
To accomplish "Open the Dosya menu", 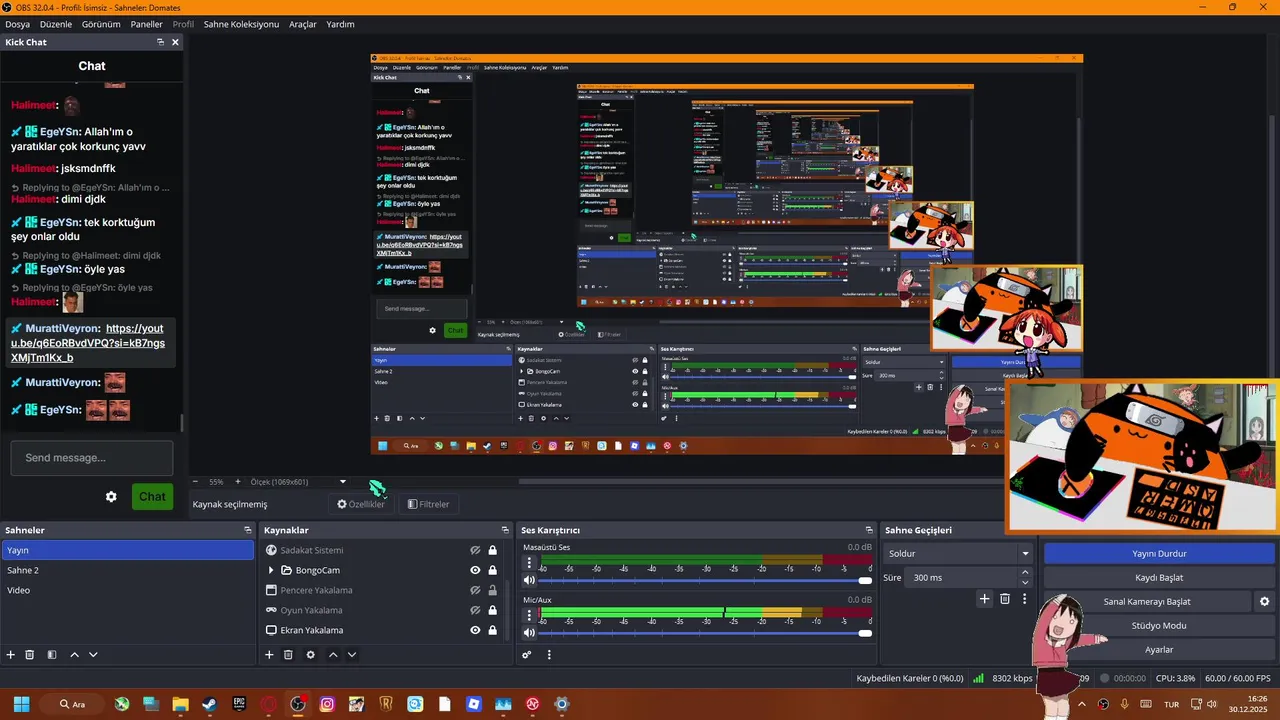I will [x=17, y=24].
